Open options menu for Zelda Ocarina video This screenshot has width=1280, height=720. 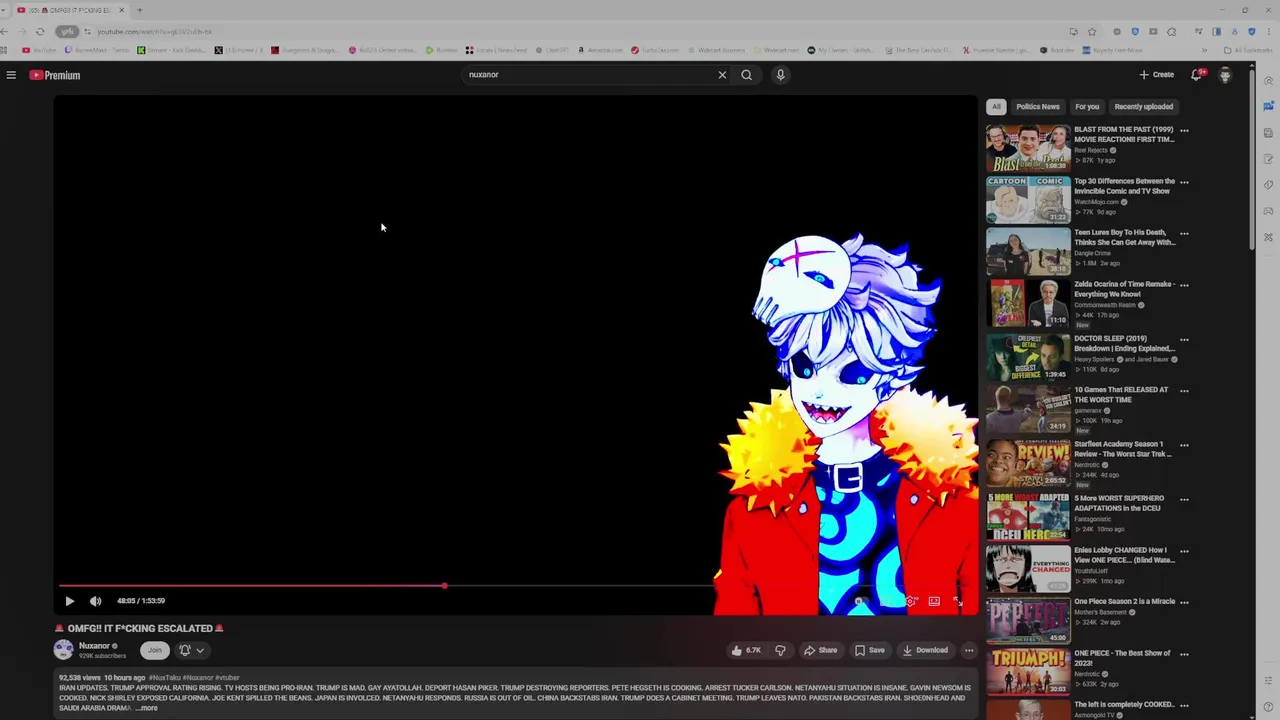[x=1184, y=285]
